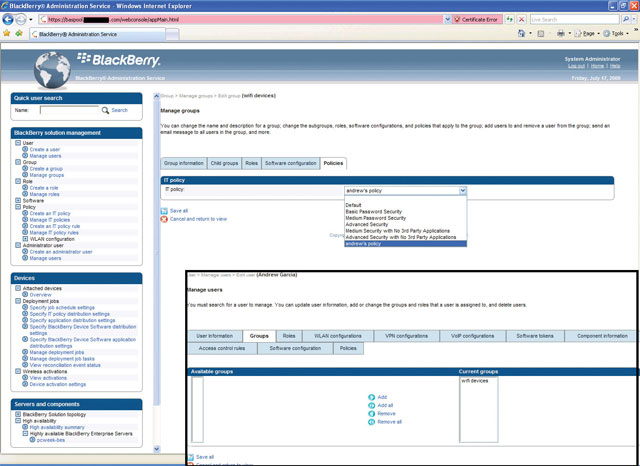
Task: Switch to the Group information tab
Action: point(184,163)
